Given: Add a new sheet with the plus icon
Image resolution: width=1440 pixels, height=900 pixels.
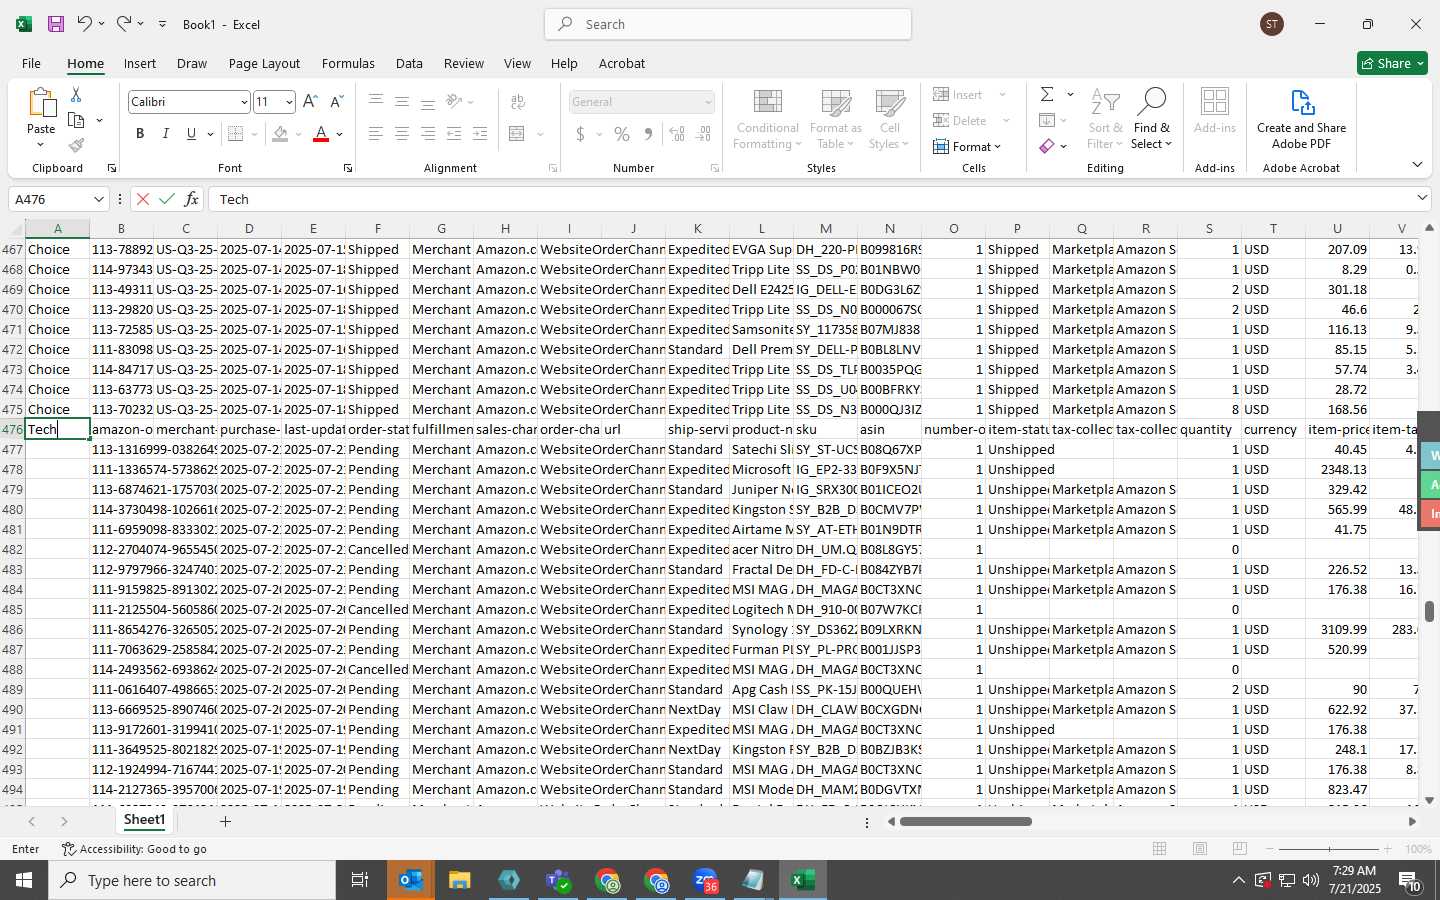Looking at the screenshot, I should point(225,821).
